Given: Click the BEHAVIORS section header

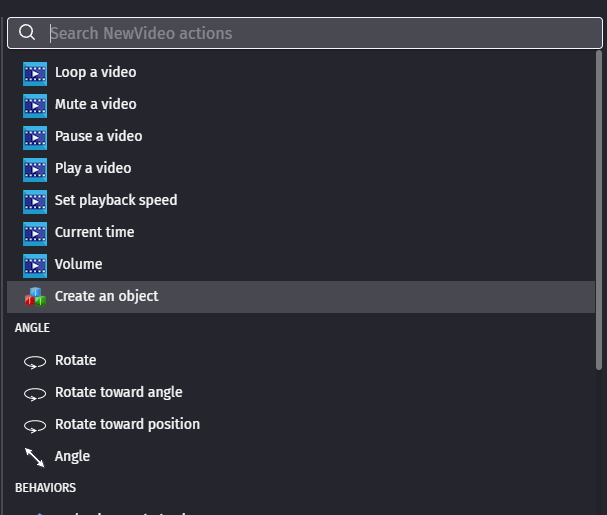Looking at the screenshot, I should tap(45, 488).
